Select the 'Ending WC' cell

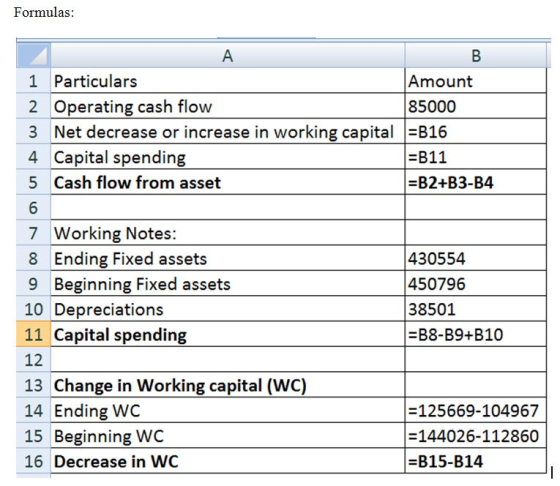(x=228, y=410)
